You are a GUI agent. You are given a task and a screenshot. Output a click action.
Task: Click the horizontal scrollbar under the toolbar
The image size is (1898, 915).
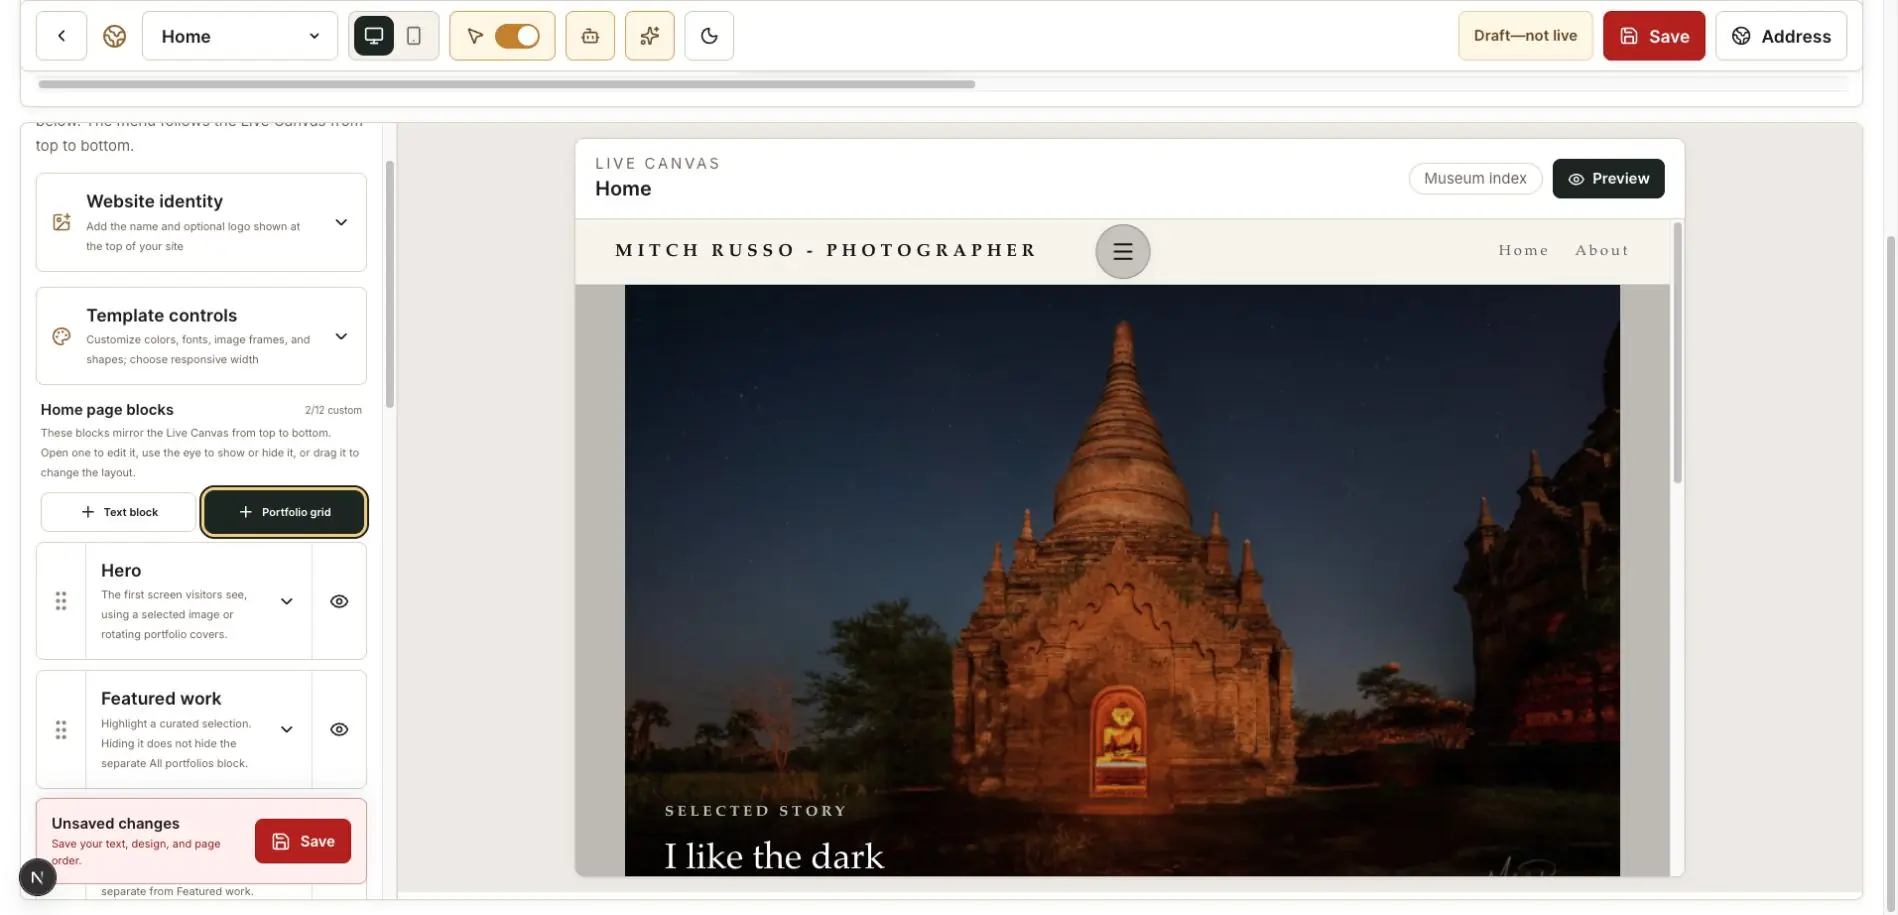tap(506, 84)
